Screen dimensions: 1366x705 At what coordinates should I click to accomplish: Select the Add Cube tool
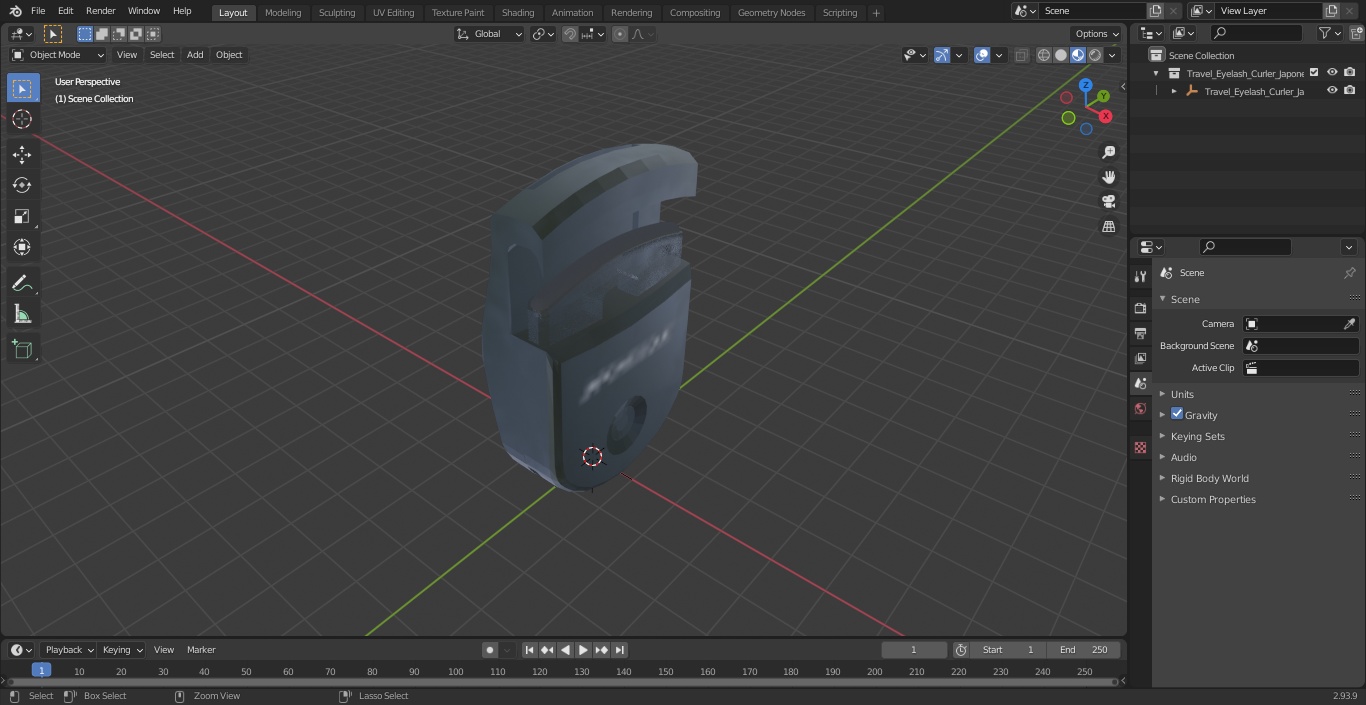[x=22, y=349]
